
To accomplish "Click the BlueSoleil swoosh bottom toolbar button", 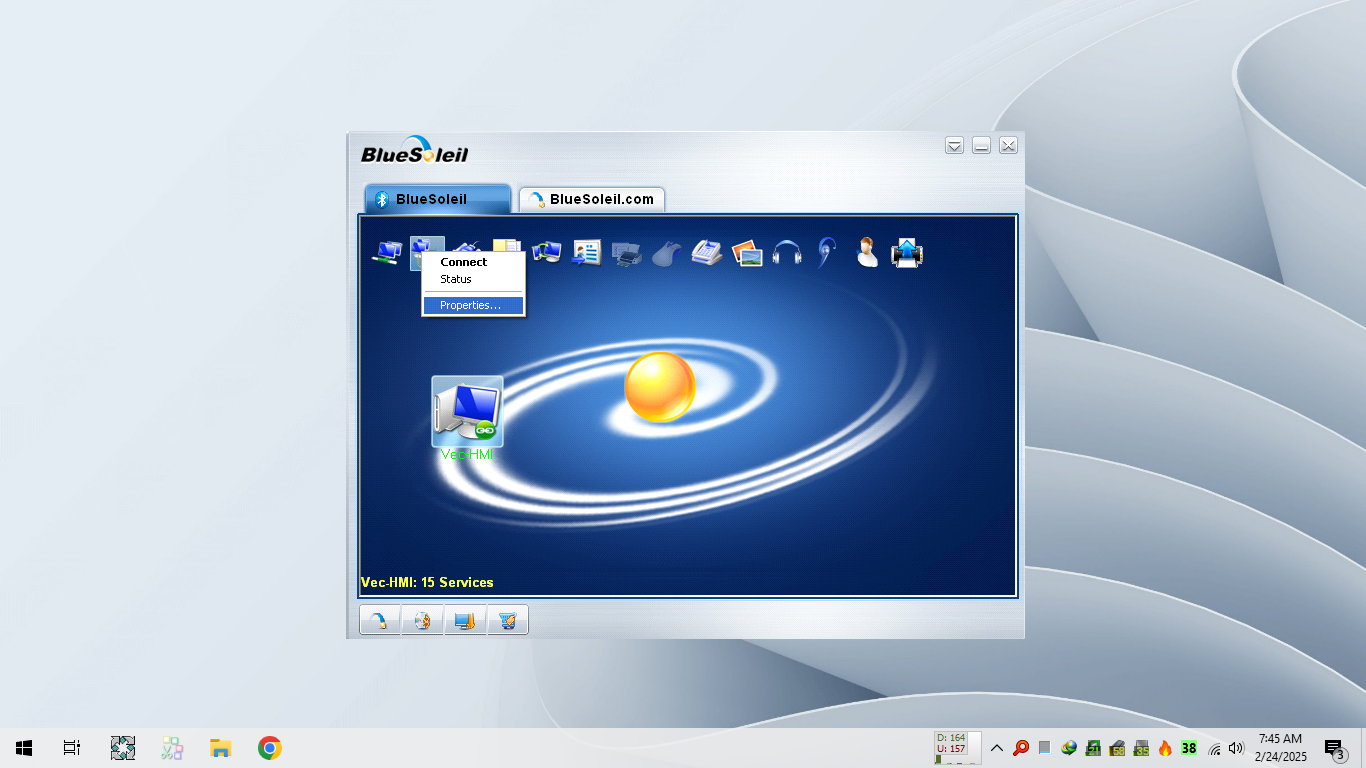I will point(380,621).
